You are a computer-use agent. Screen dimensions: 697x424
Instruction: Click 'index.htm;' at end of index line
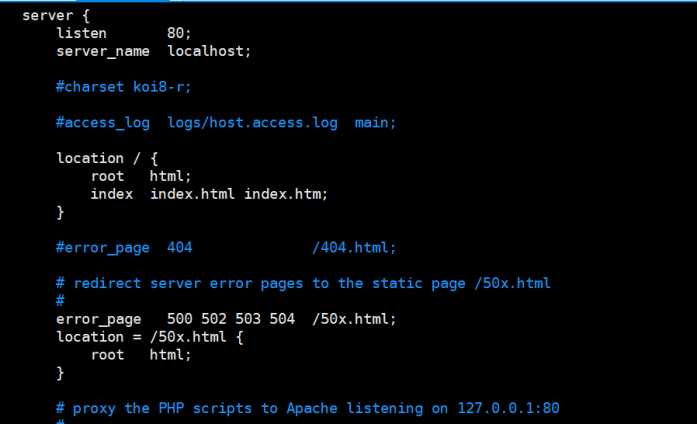tap(286, 194)
